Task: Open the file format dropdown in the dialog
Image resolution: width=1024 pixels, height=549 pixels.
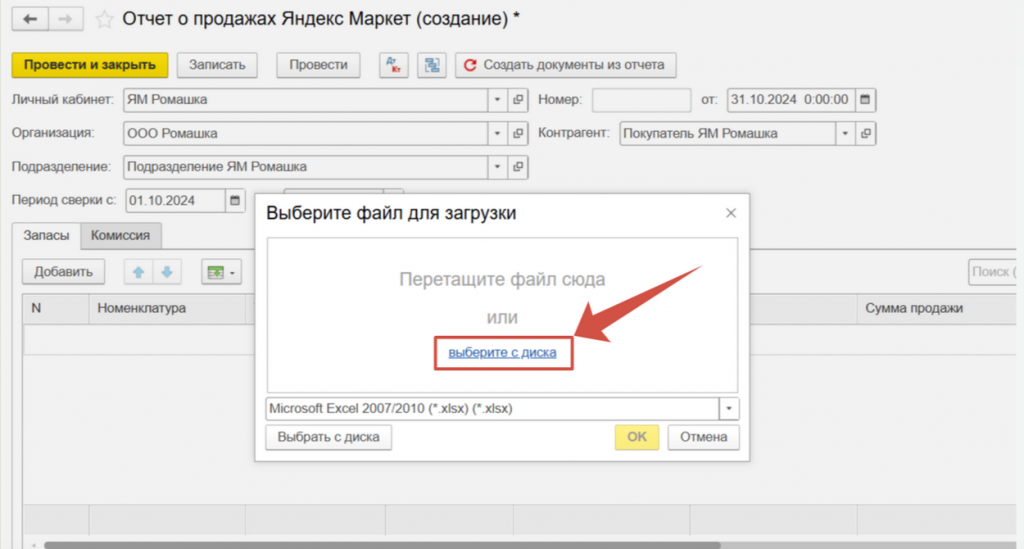Action: pyautogui.click(x=729, y=409)
